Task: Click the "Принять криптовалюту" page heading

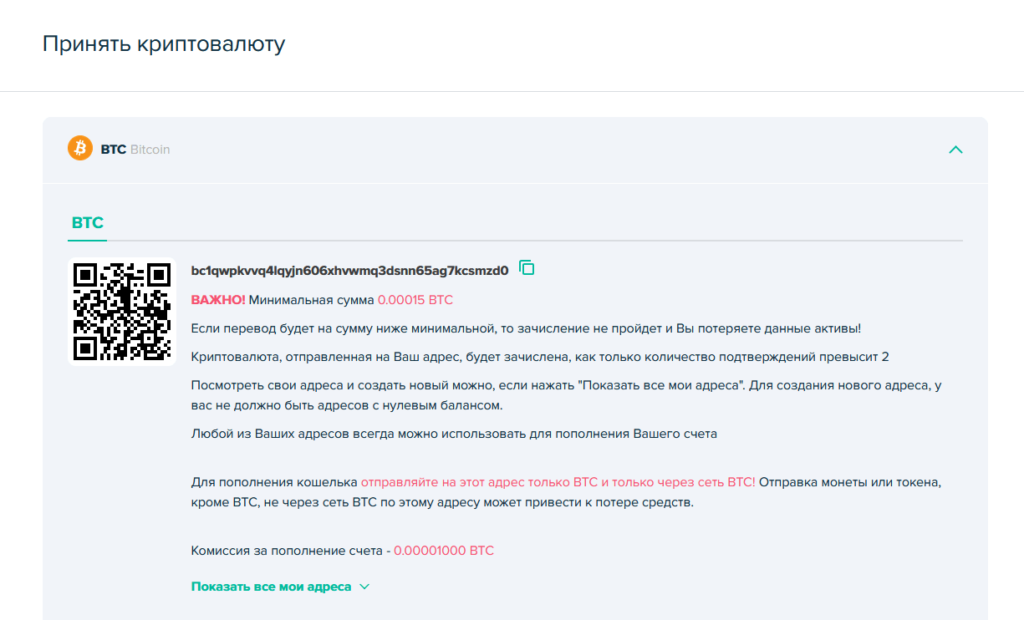Action: coord(163,44)
